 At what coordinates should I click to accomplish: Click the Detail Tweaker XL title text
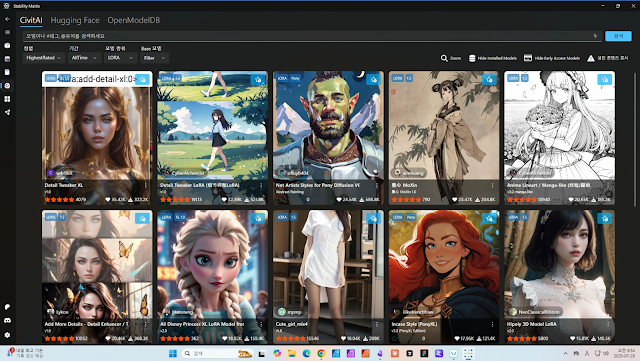pyautogui.click(x=64, y=185)
